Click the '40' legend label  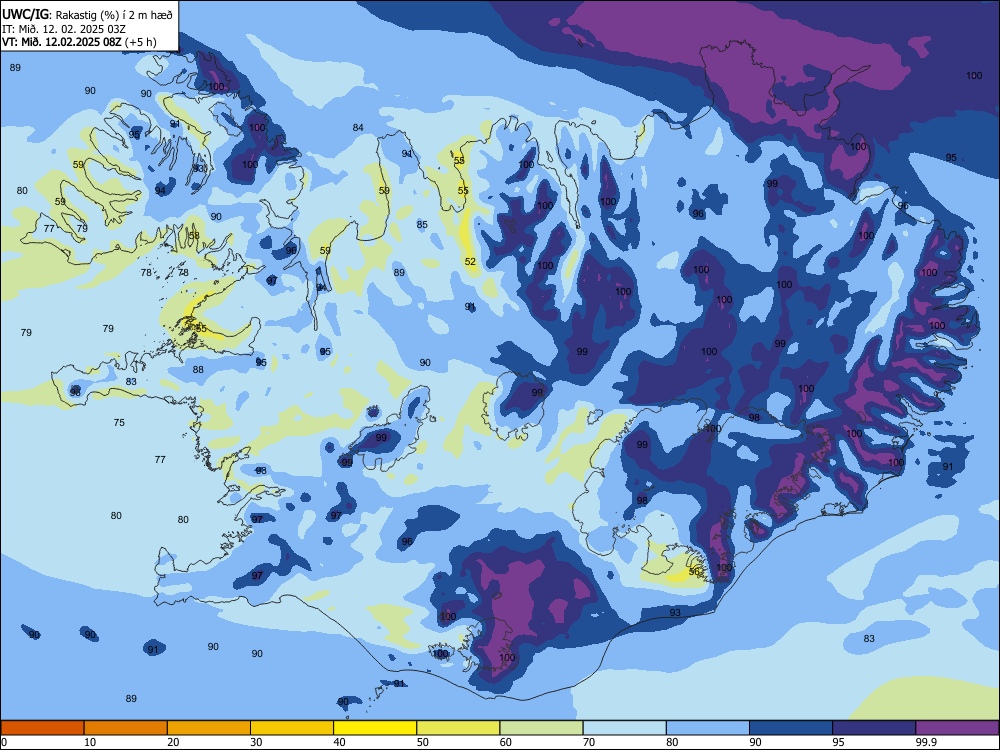[x=339, y=742]
